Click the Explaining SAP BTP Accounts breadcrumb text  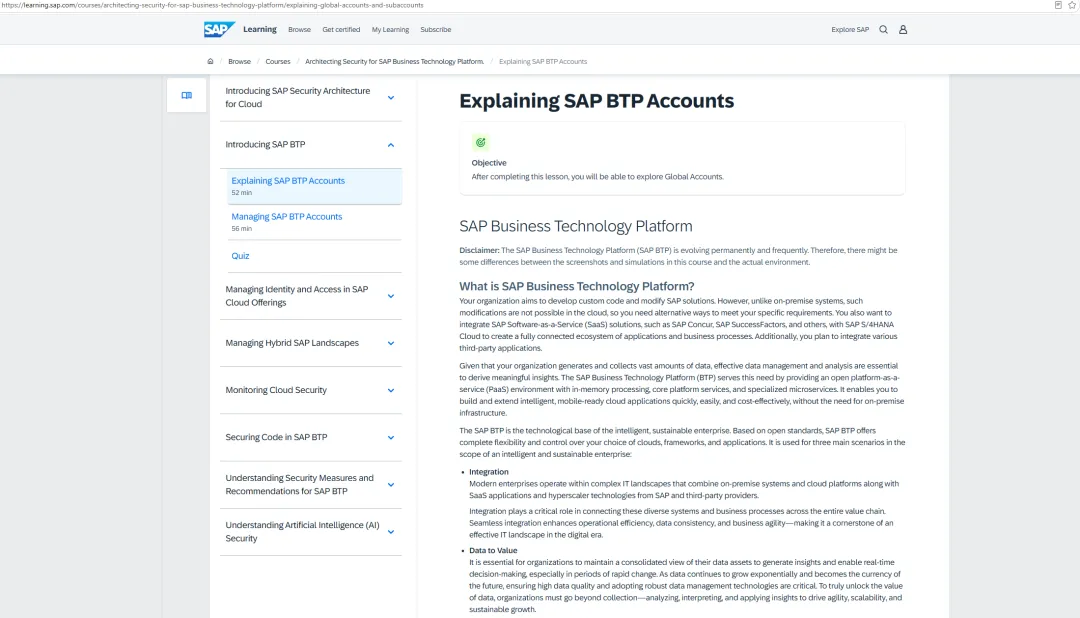(x=543, y=61)
